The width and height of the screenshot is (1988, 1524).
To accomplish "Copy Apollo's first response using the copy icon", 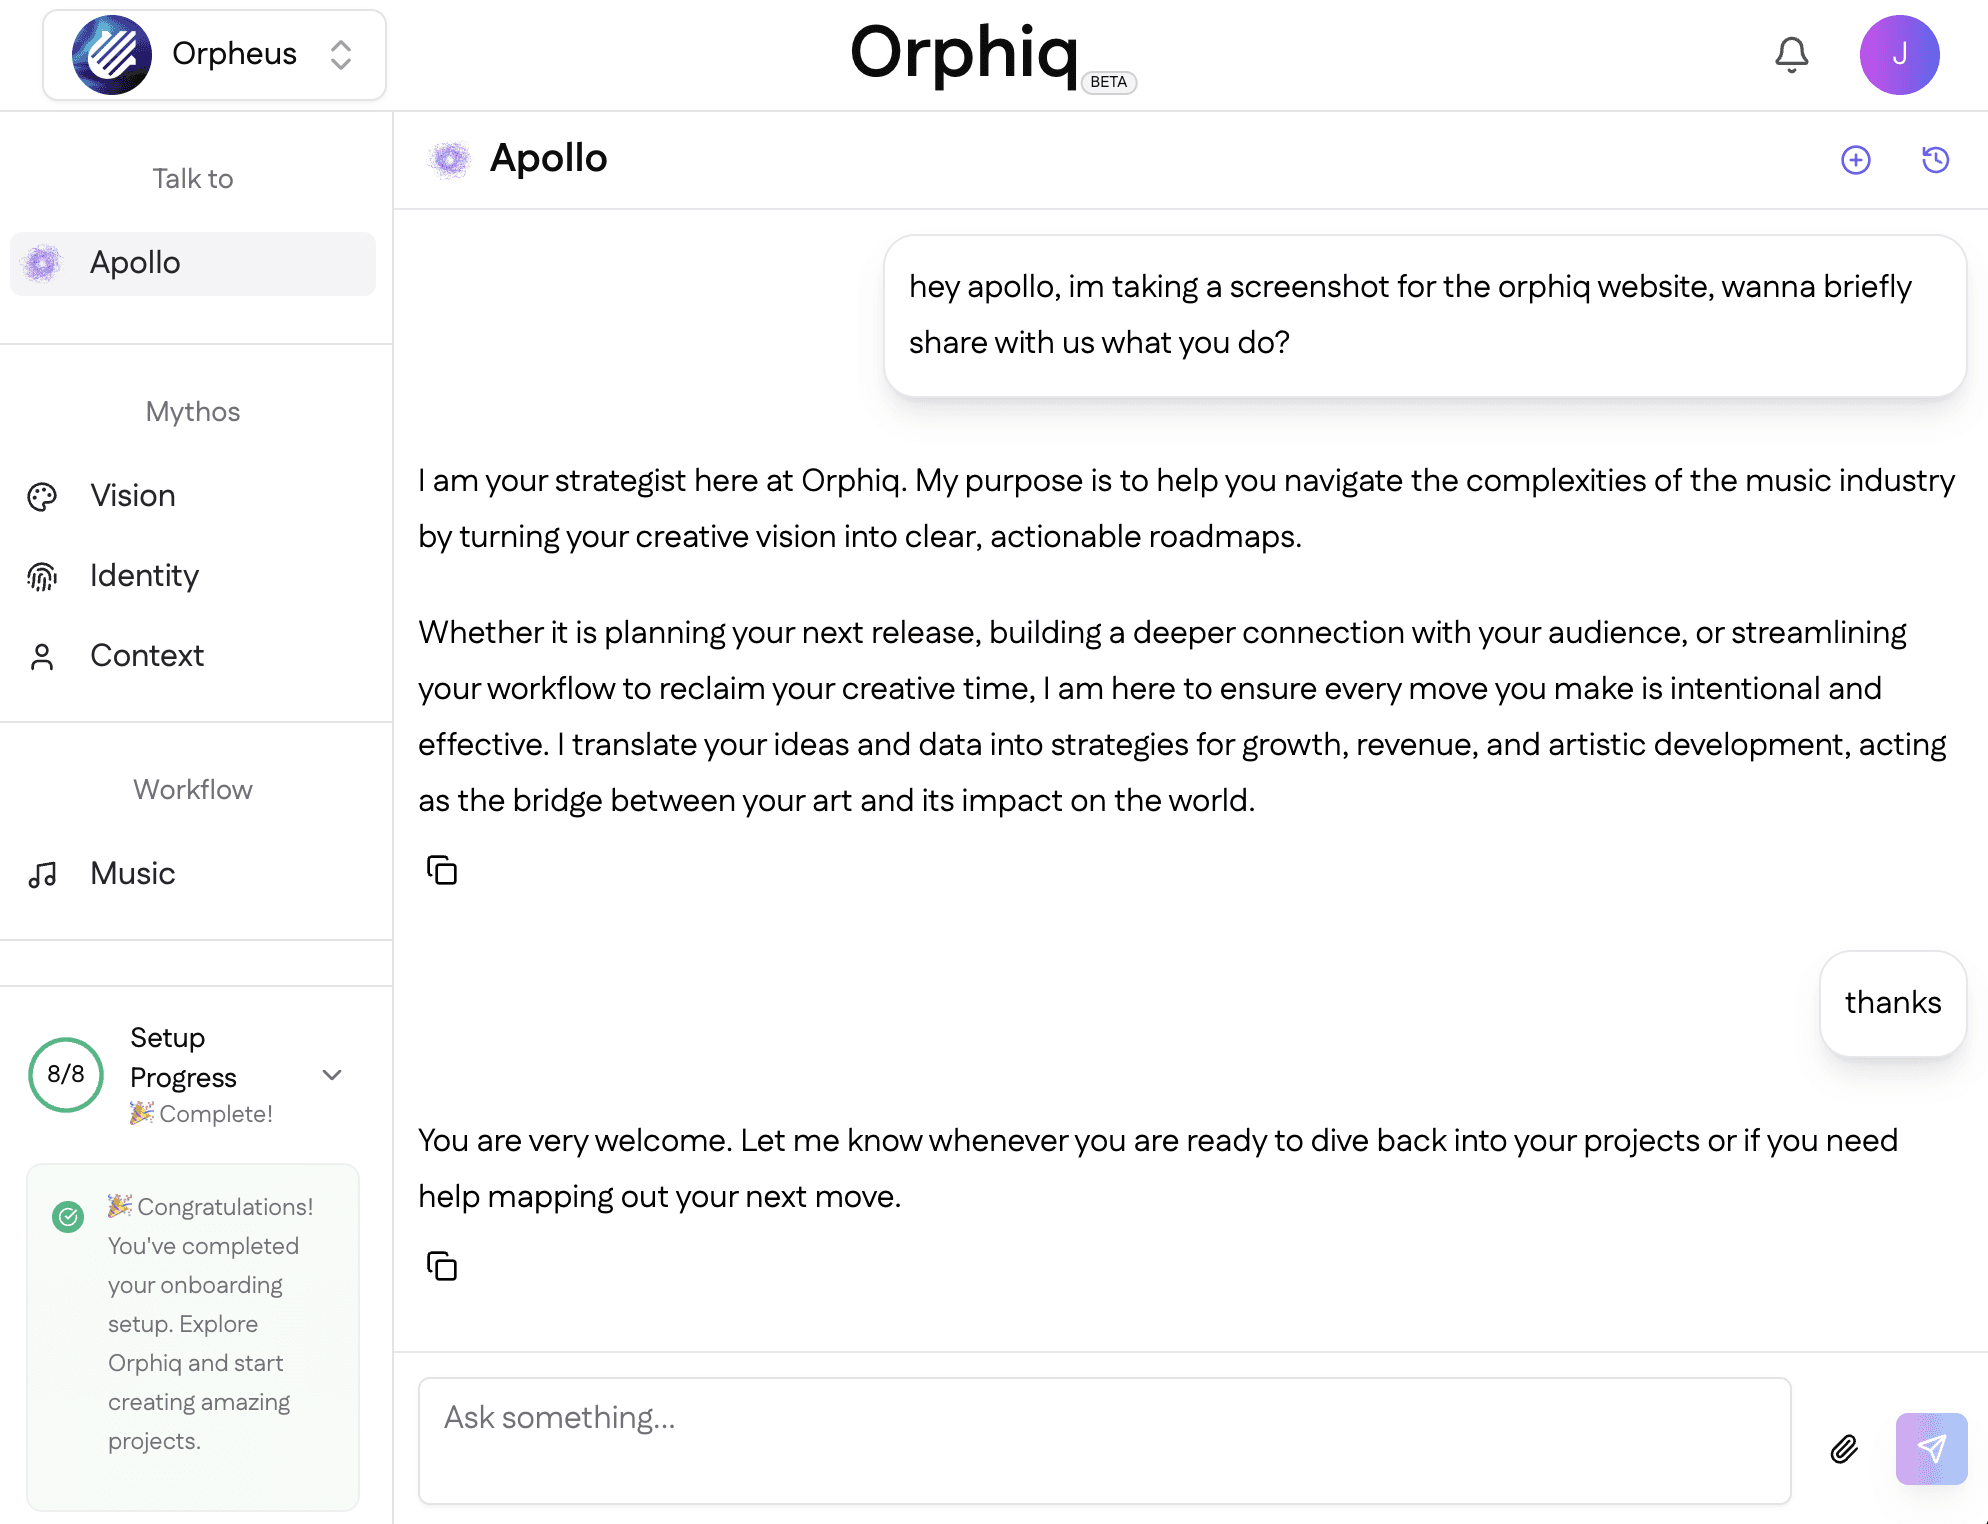I will (x=441, y=870).
